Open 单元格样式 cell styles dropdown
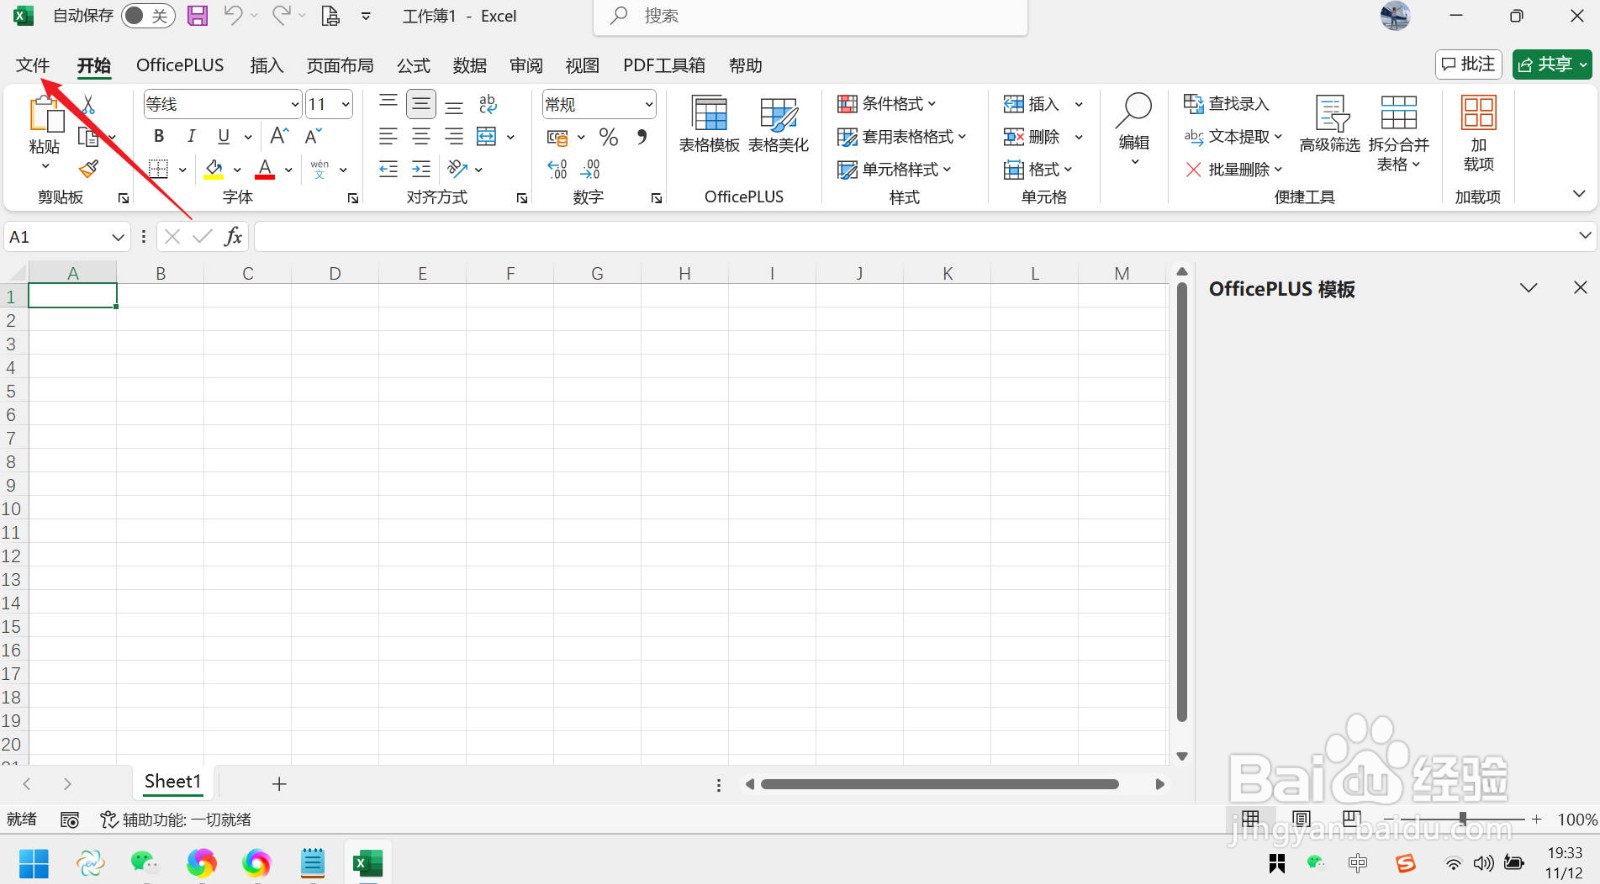 pyautogui.click(x=894, y=169)
